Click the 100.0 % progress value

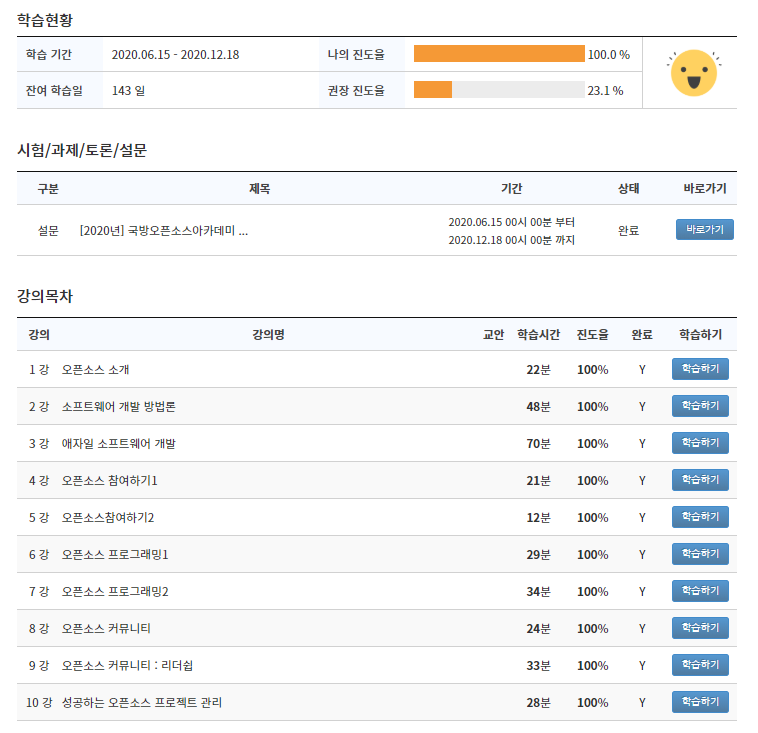tap(609, 55)
